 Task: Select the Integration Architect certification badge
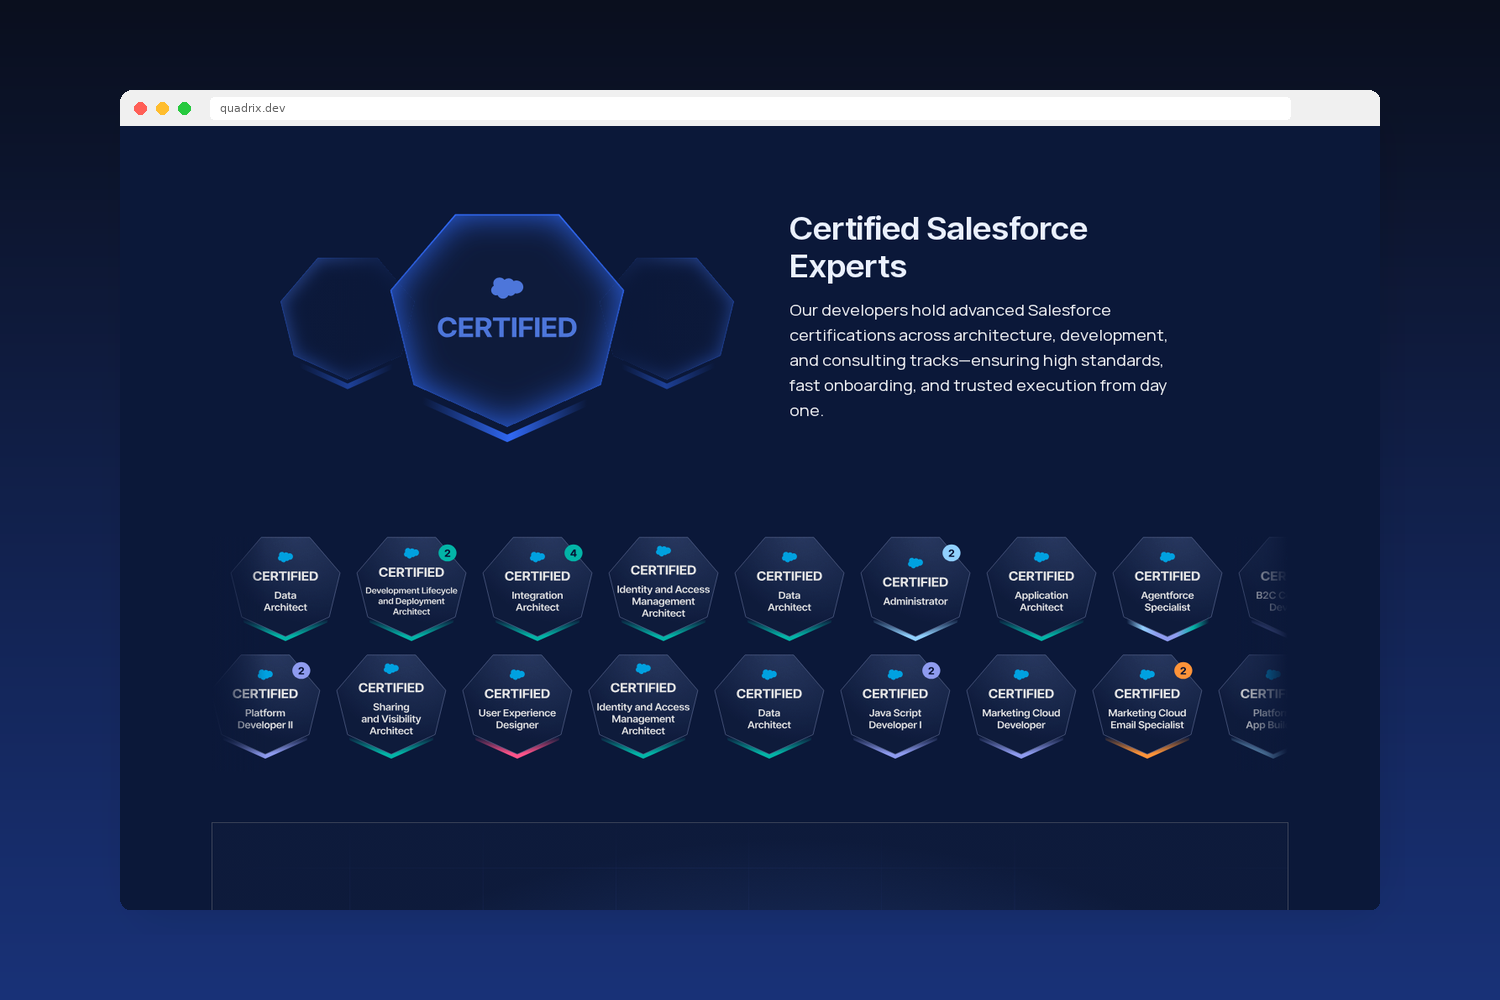click(537, 589)
